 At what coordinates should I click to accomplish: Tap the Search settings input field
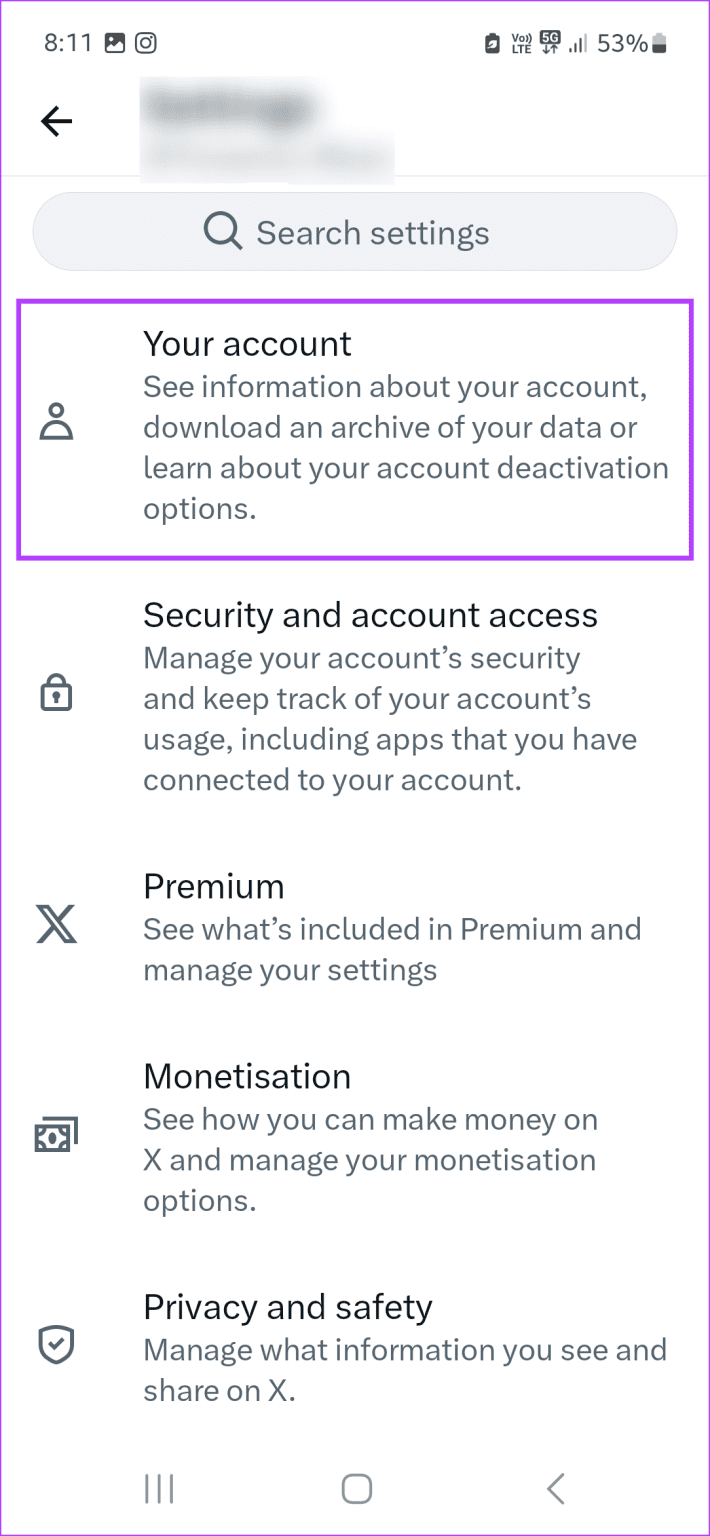click(373, 231)
